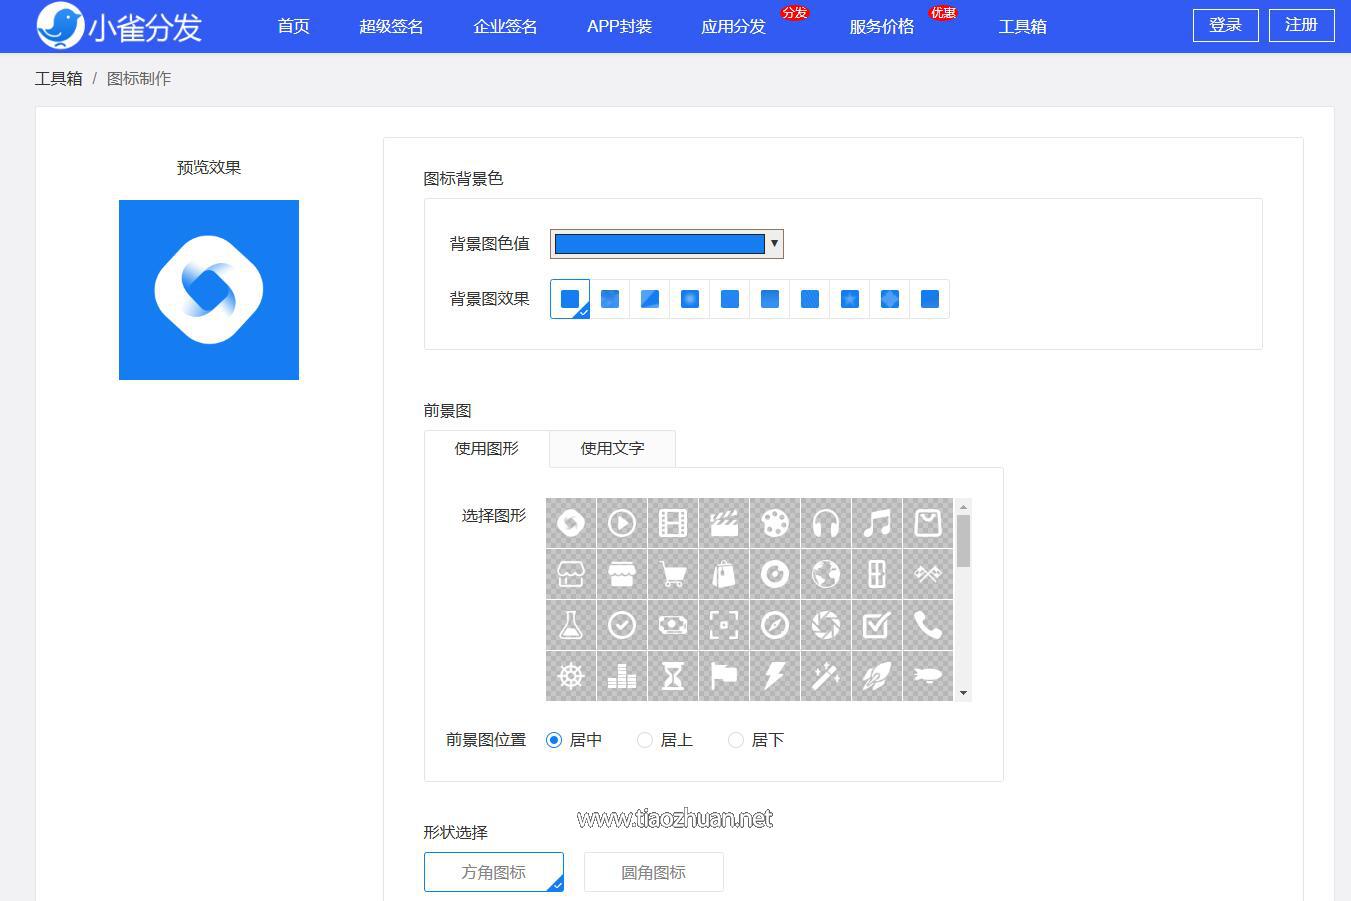1351x901 pixels.
Task: Select the lightning bolt foreground icon
Action: point(775,676)
